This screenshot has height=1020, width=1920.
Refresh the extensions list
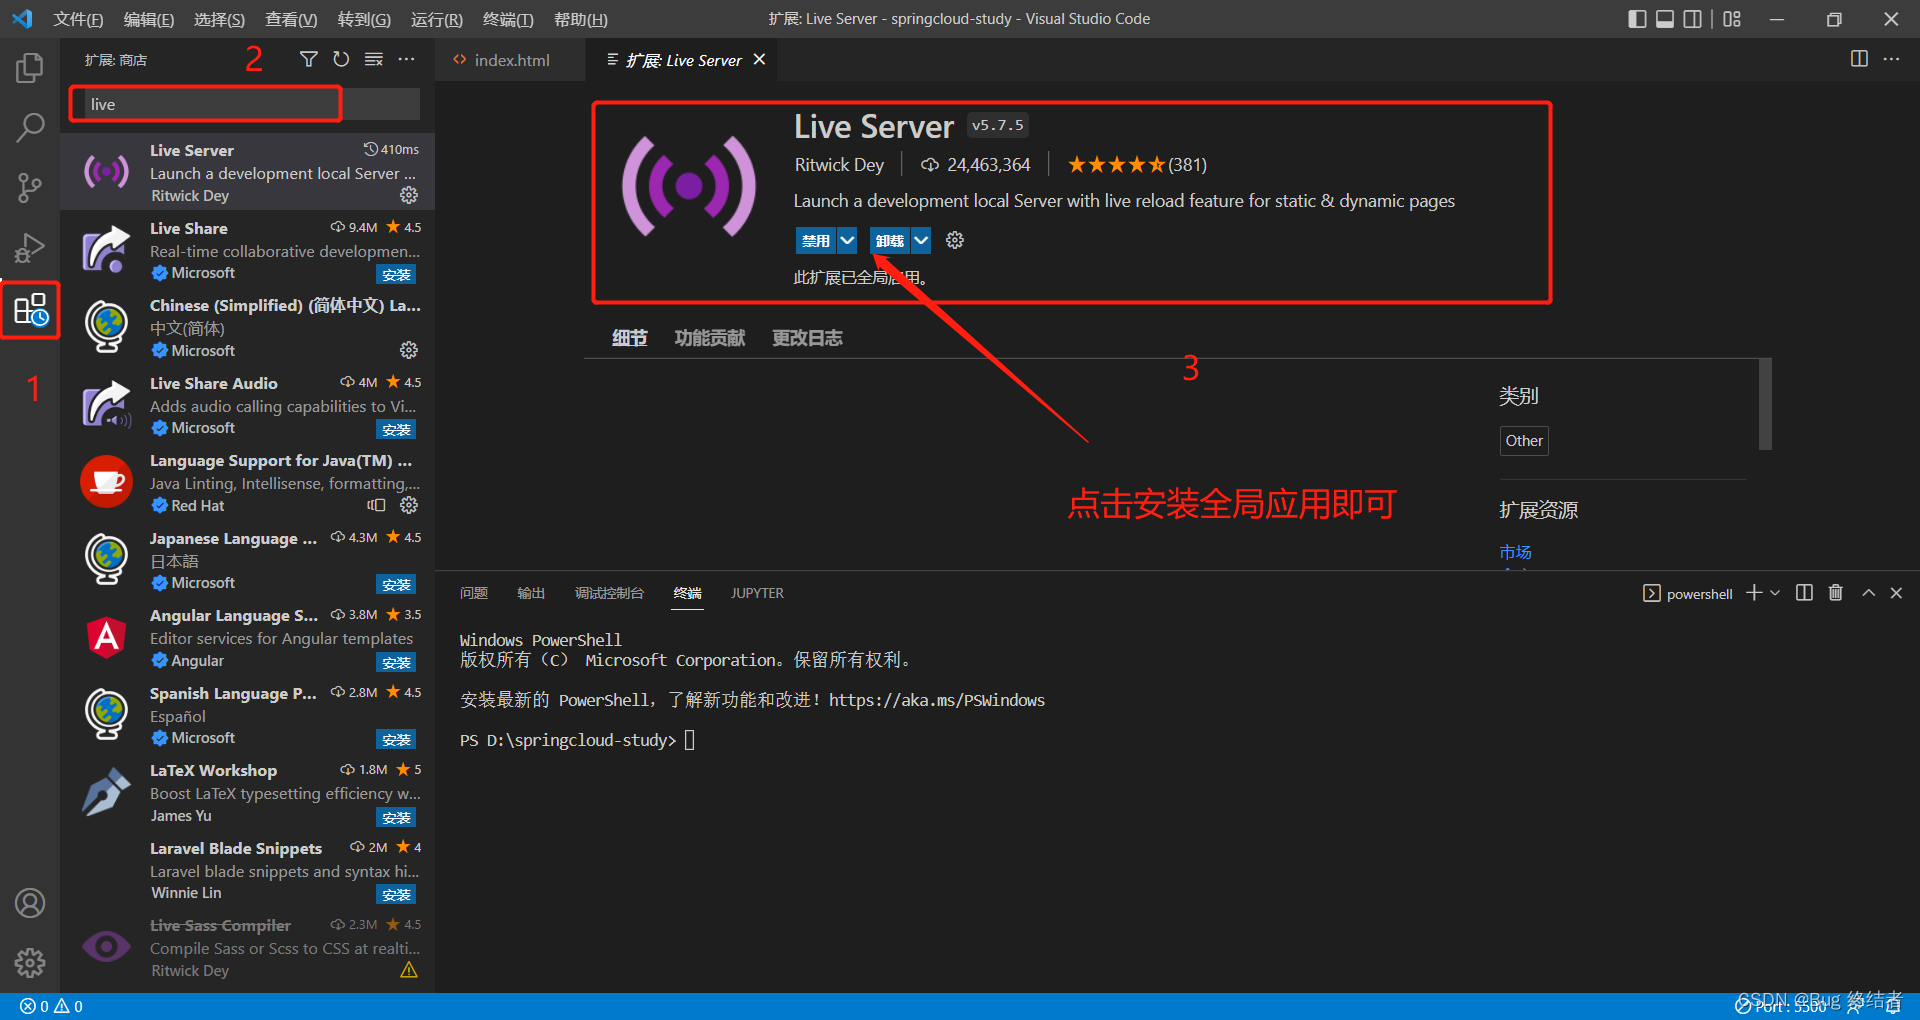tap(341, 60)
